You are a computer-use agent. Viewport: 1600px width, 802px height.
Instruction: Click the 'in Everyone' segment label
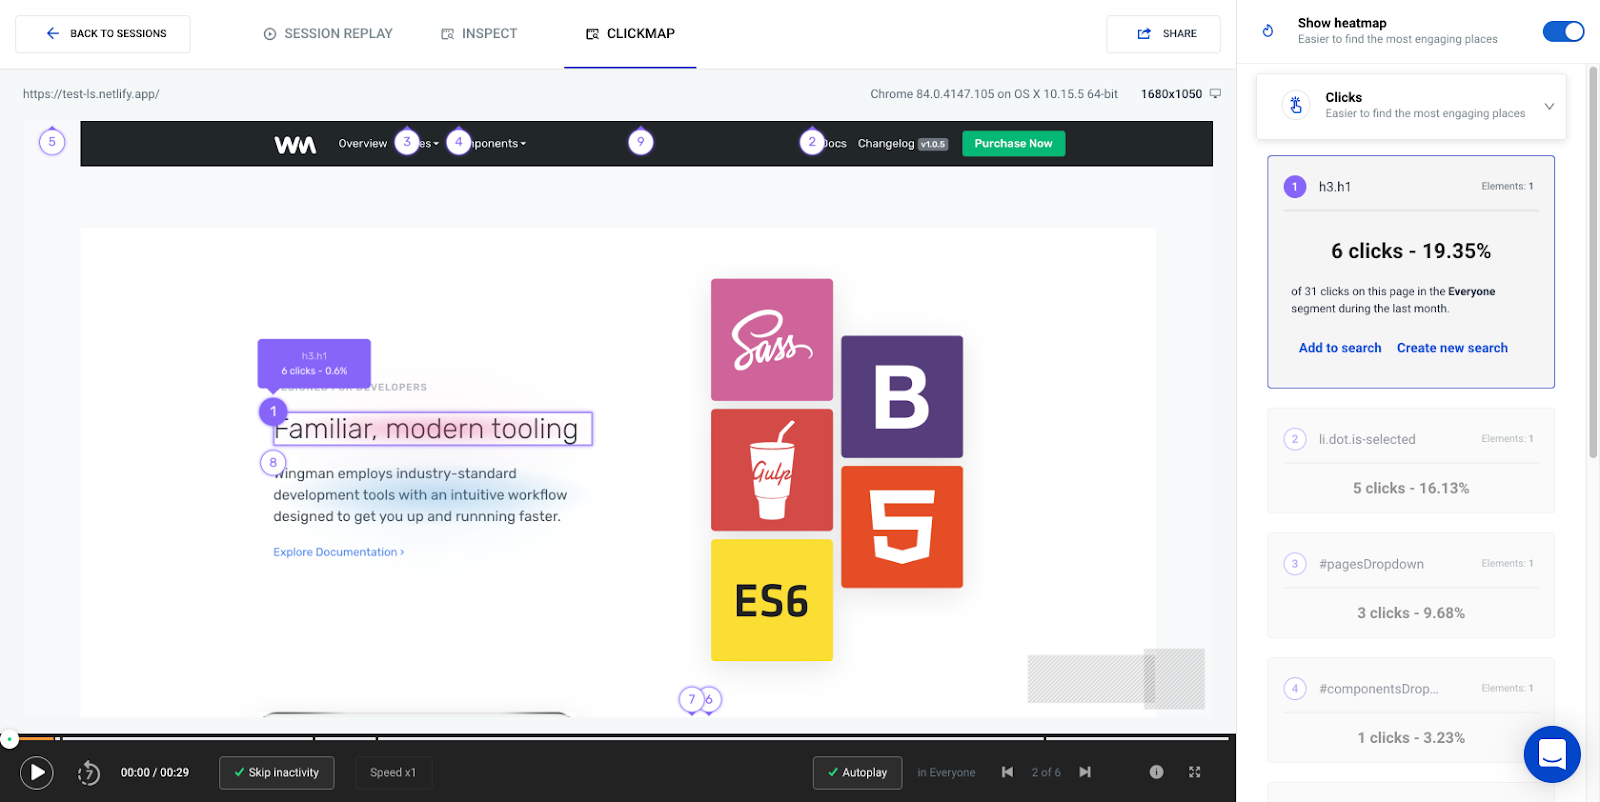[946, 772]
